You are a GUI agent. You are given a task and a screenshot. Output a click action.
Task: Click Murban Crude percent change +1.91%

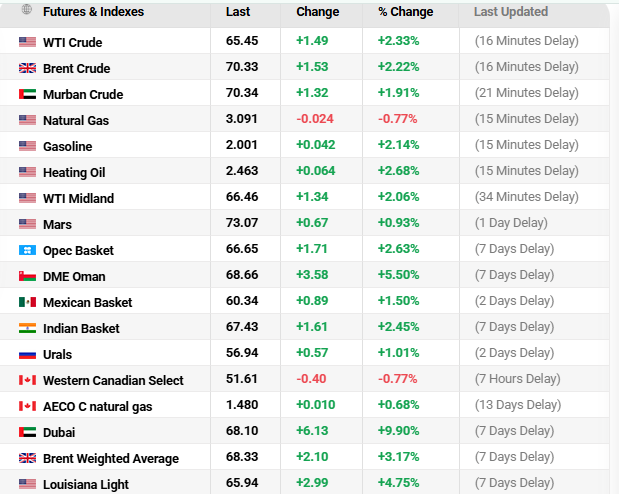(x=398, y=93)
